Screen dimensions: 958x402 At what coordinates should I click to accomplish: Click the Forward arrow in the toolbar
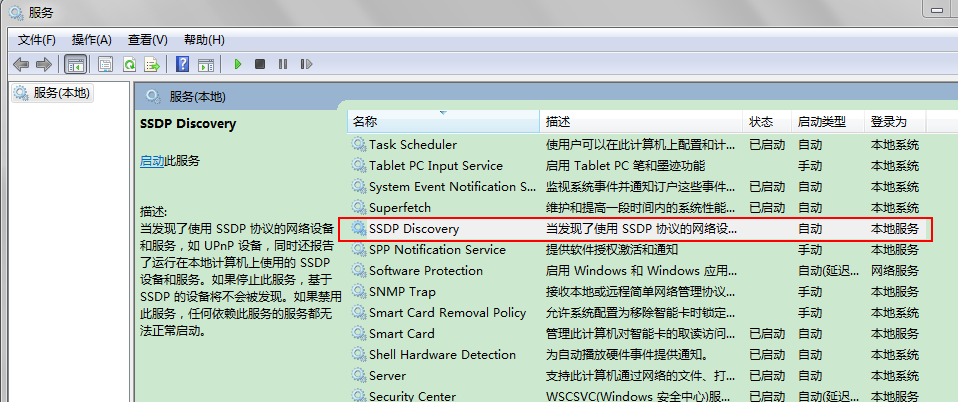[x=43, y=64]
